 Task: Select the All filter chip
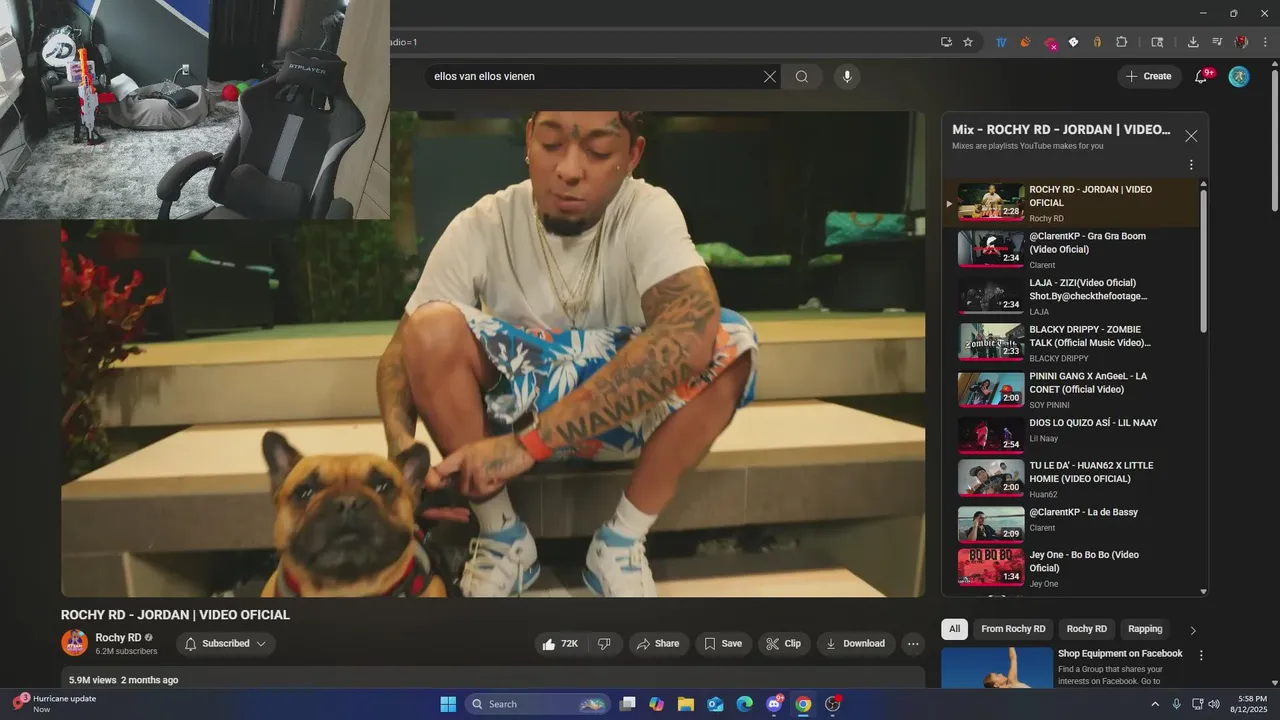click(x=955, y=629)
